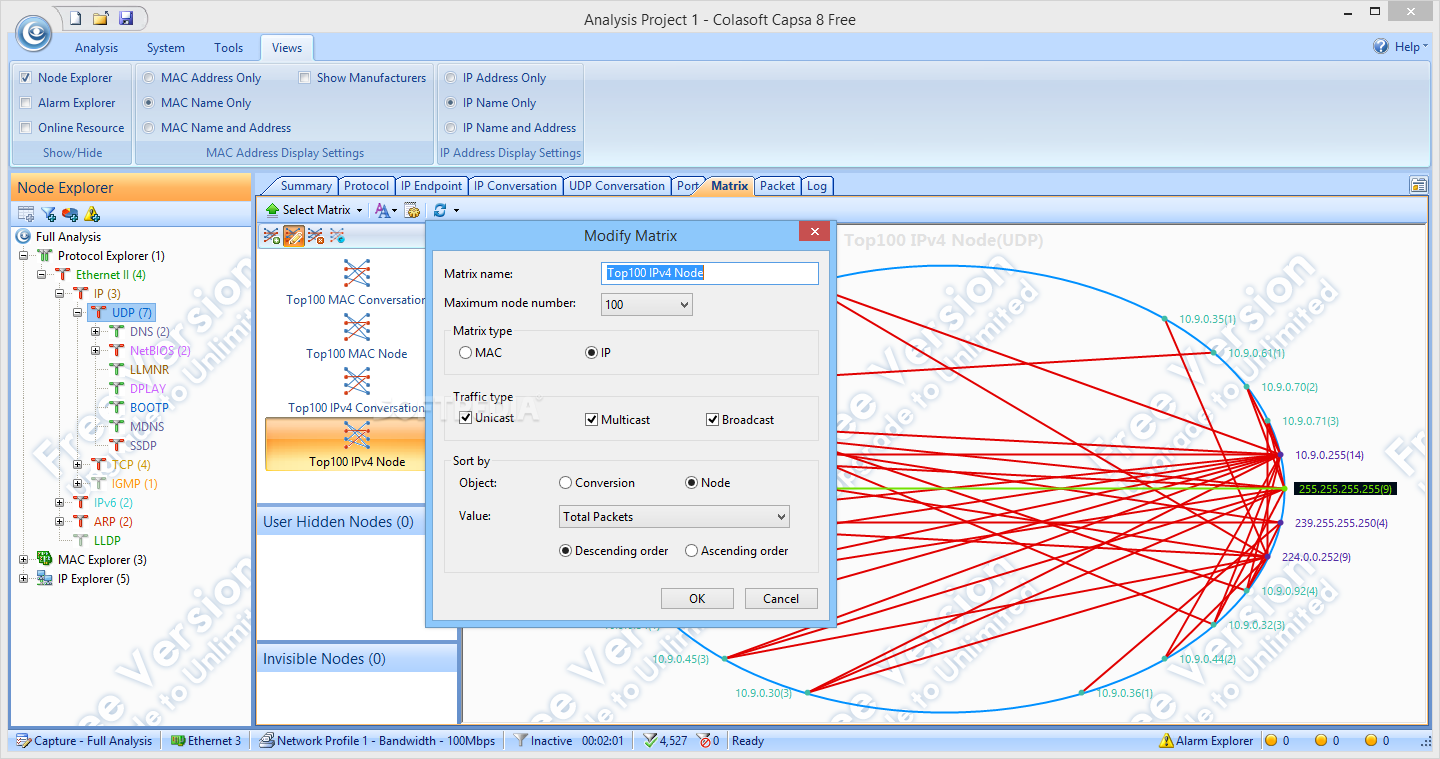Select the MAC Address Only radio button
Screen dimensions: 1440x759
click(149, 77)
